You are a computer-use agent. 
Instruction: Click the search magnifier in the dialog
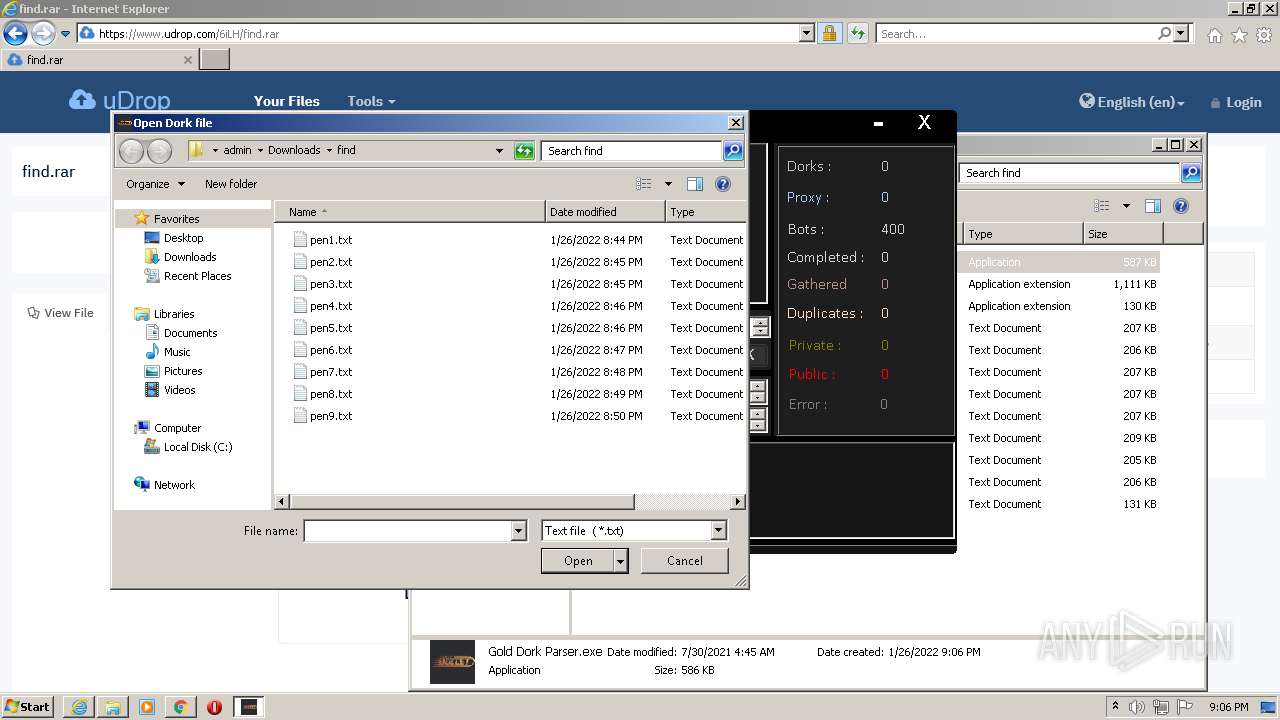733,151
